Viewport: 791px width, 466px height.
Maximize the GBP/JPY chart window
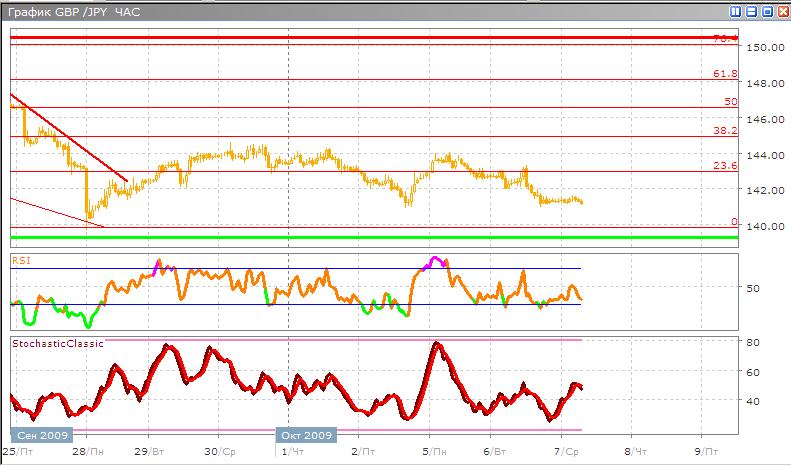click(x=767, y=12)
